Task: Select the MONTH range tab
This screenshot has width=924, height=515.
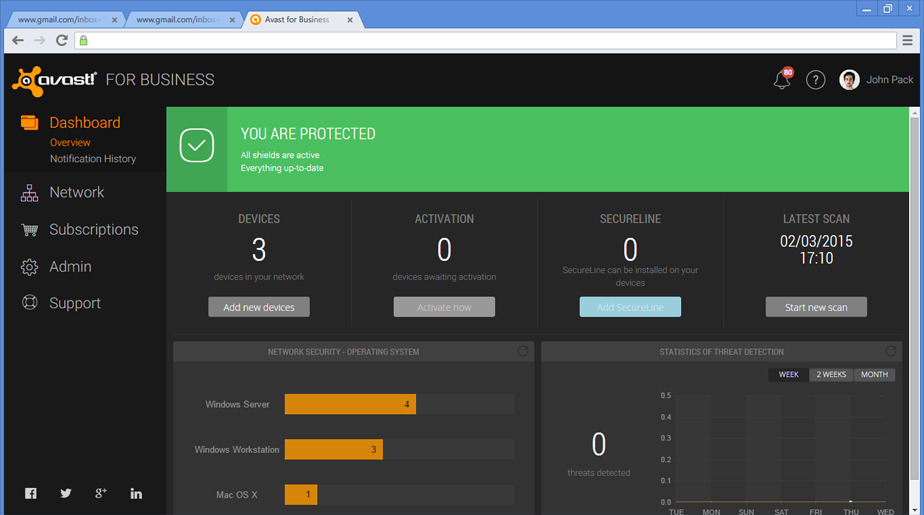Action: coord(874,374)
